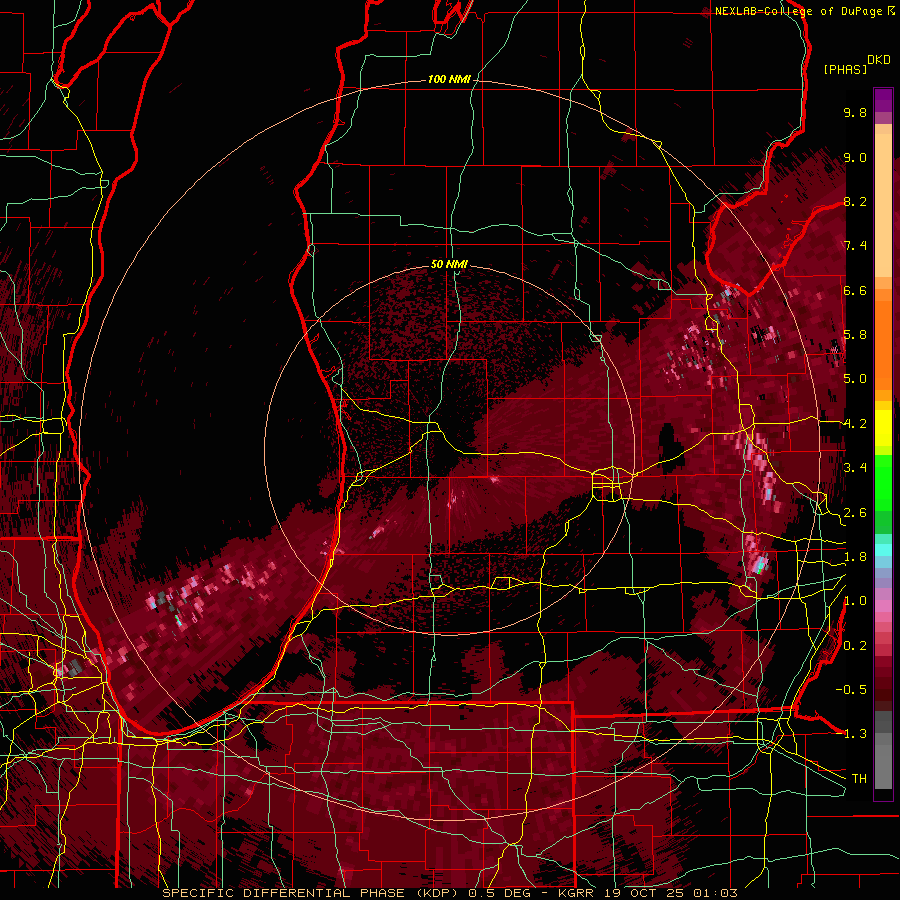Click the purple top segment of color bar
900x900 pixels.
tap(883, 100)
